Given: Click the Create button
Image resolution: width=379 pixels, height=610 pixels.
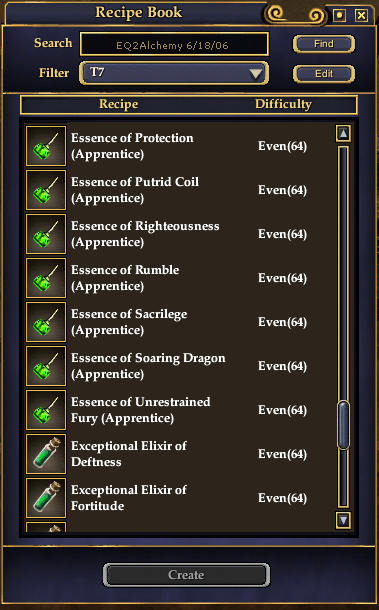Looking at the screenshot, I should tap(186, 575).
